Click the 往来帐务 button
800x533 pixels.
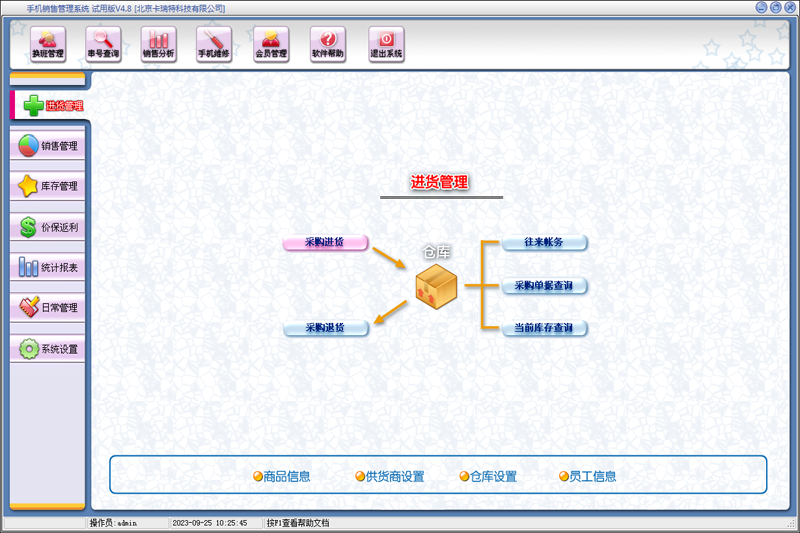(544, 242)
